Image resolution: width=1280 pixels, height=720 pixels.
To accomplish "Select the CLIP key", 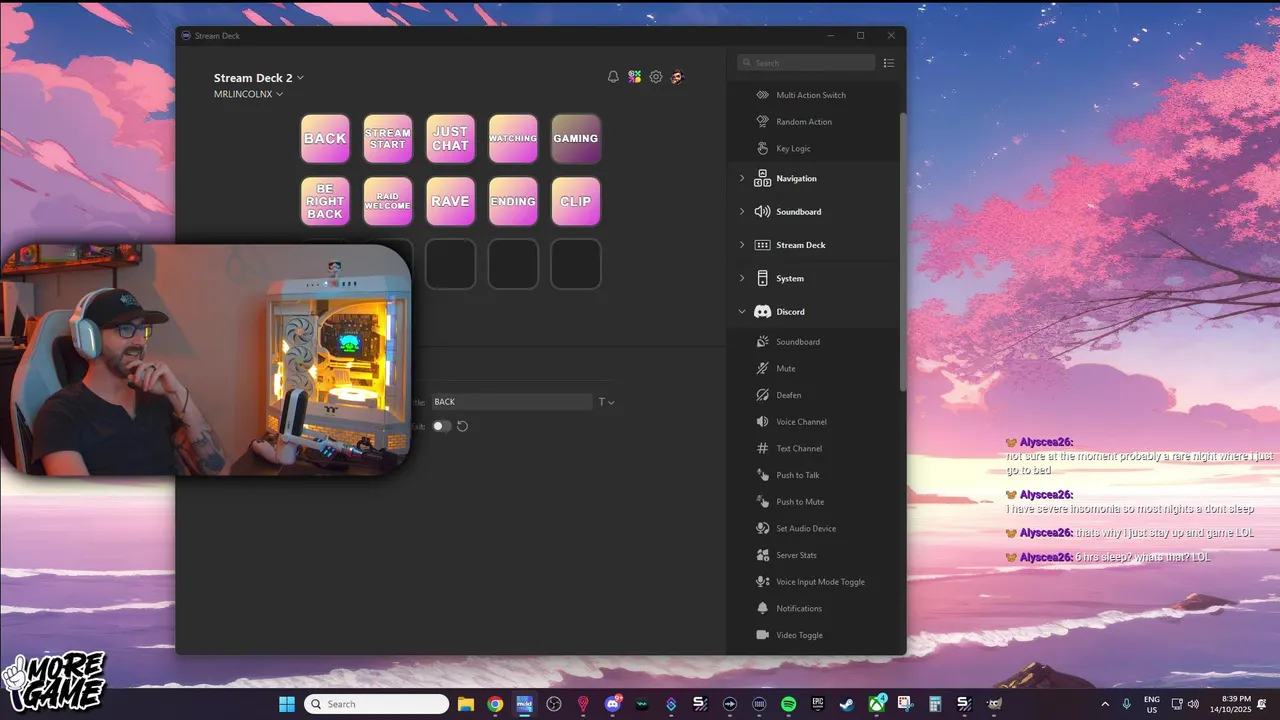I will pos(576,202).
